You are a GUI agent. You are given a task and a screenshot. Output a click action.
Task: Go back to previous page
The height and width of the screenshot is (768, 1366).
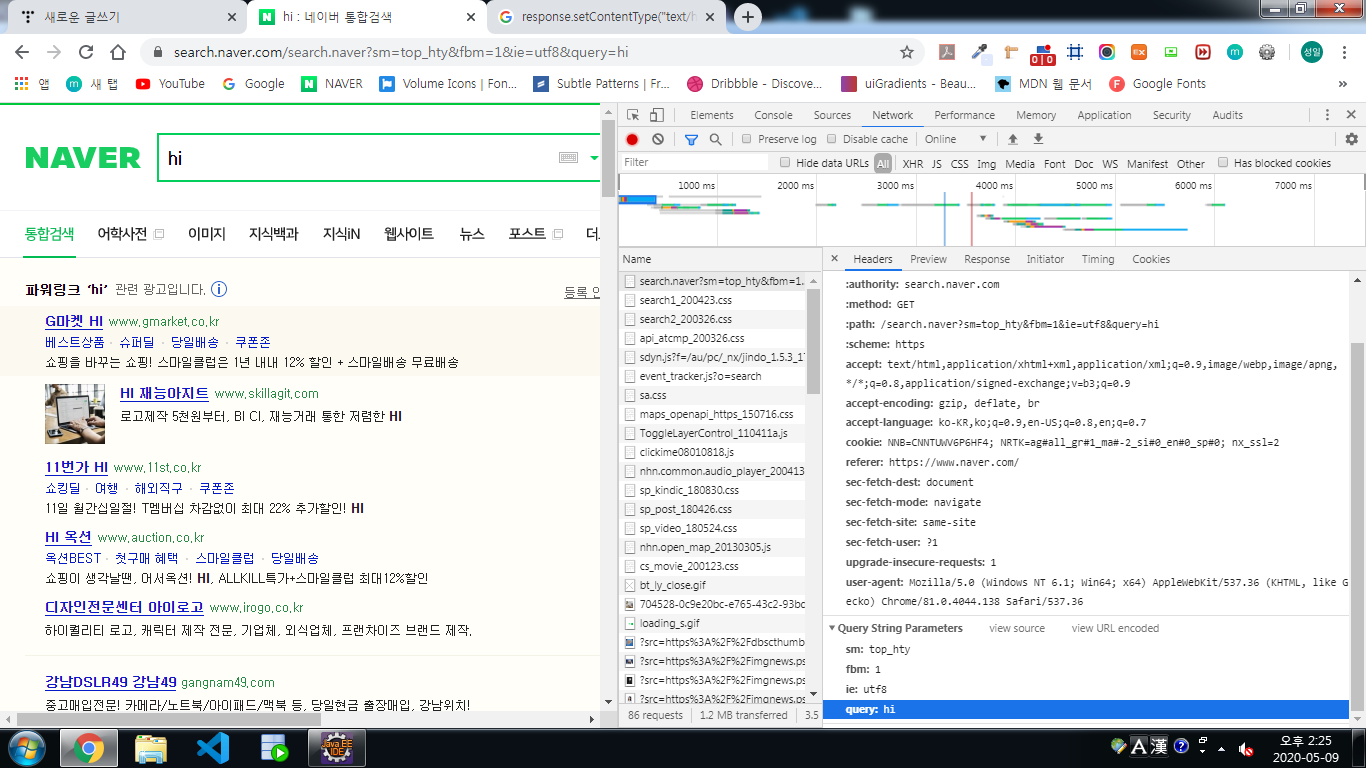(22, 52)
